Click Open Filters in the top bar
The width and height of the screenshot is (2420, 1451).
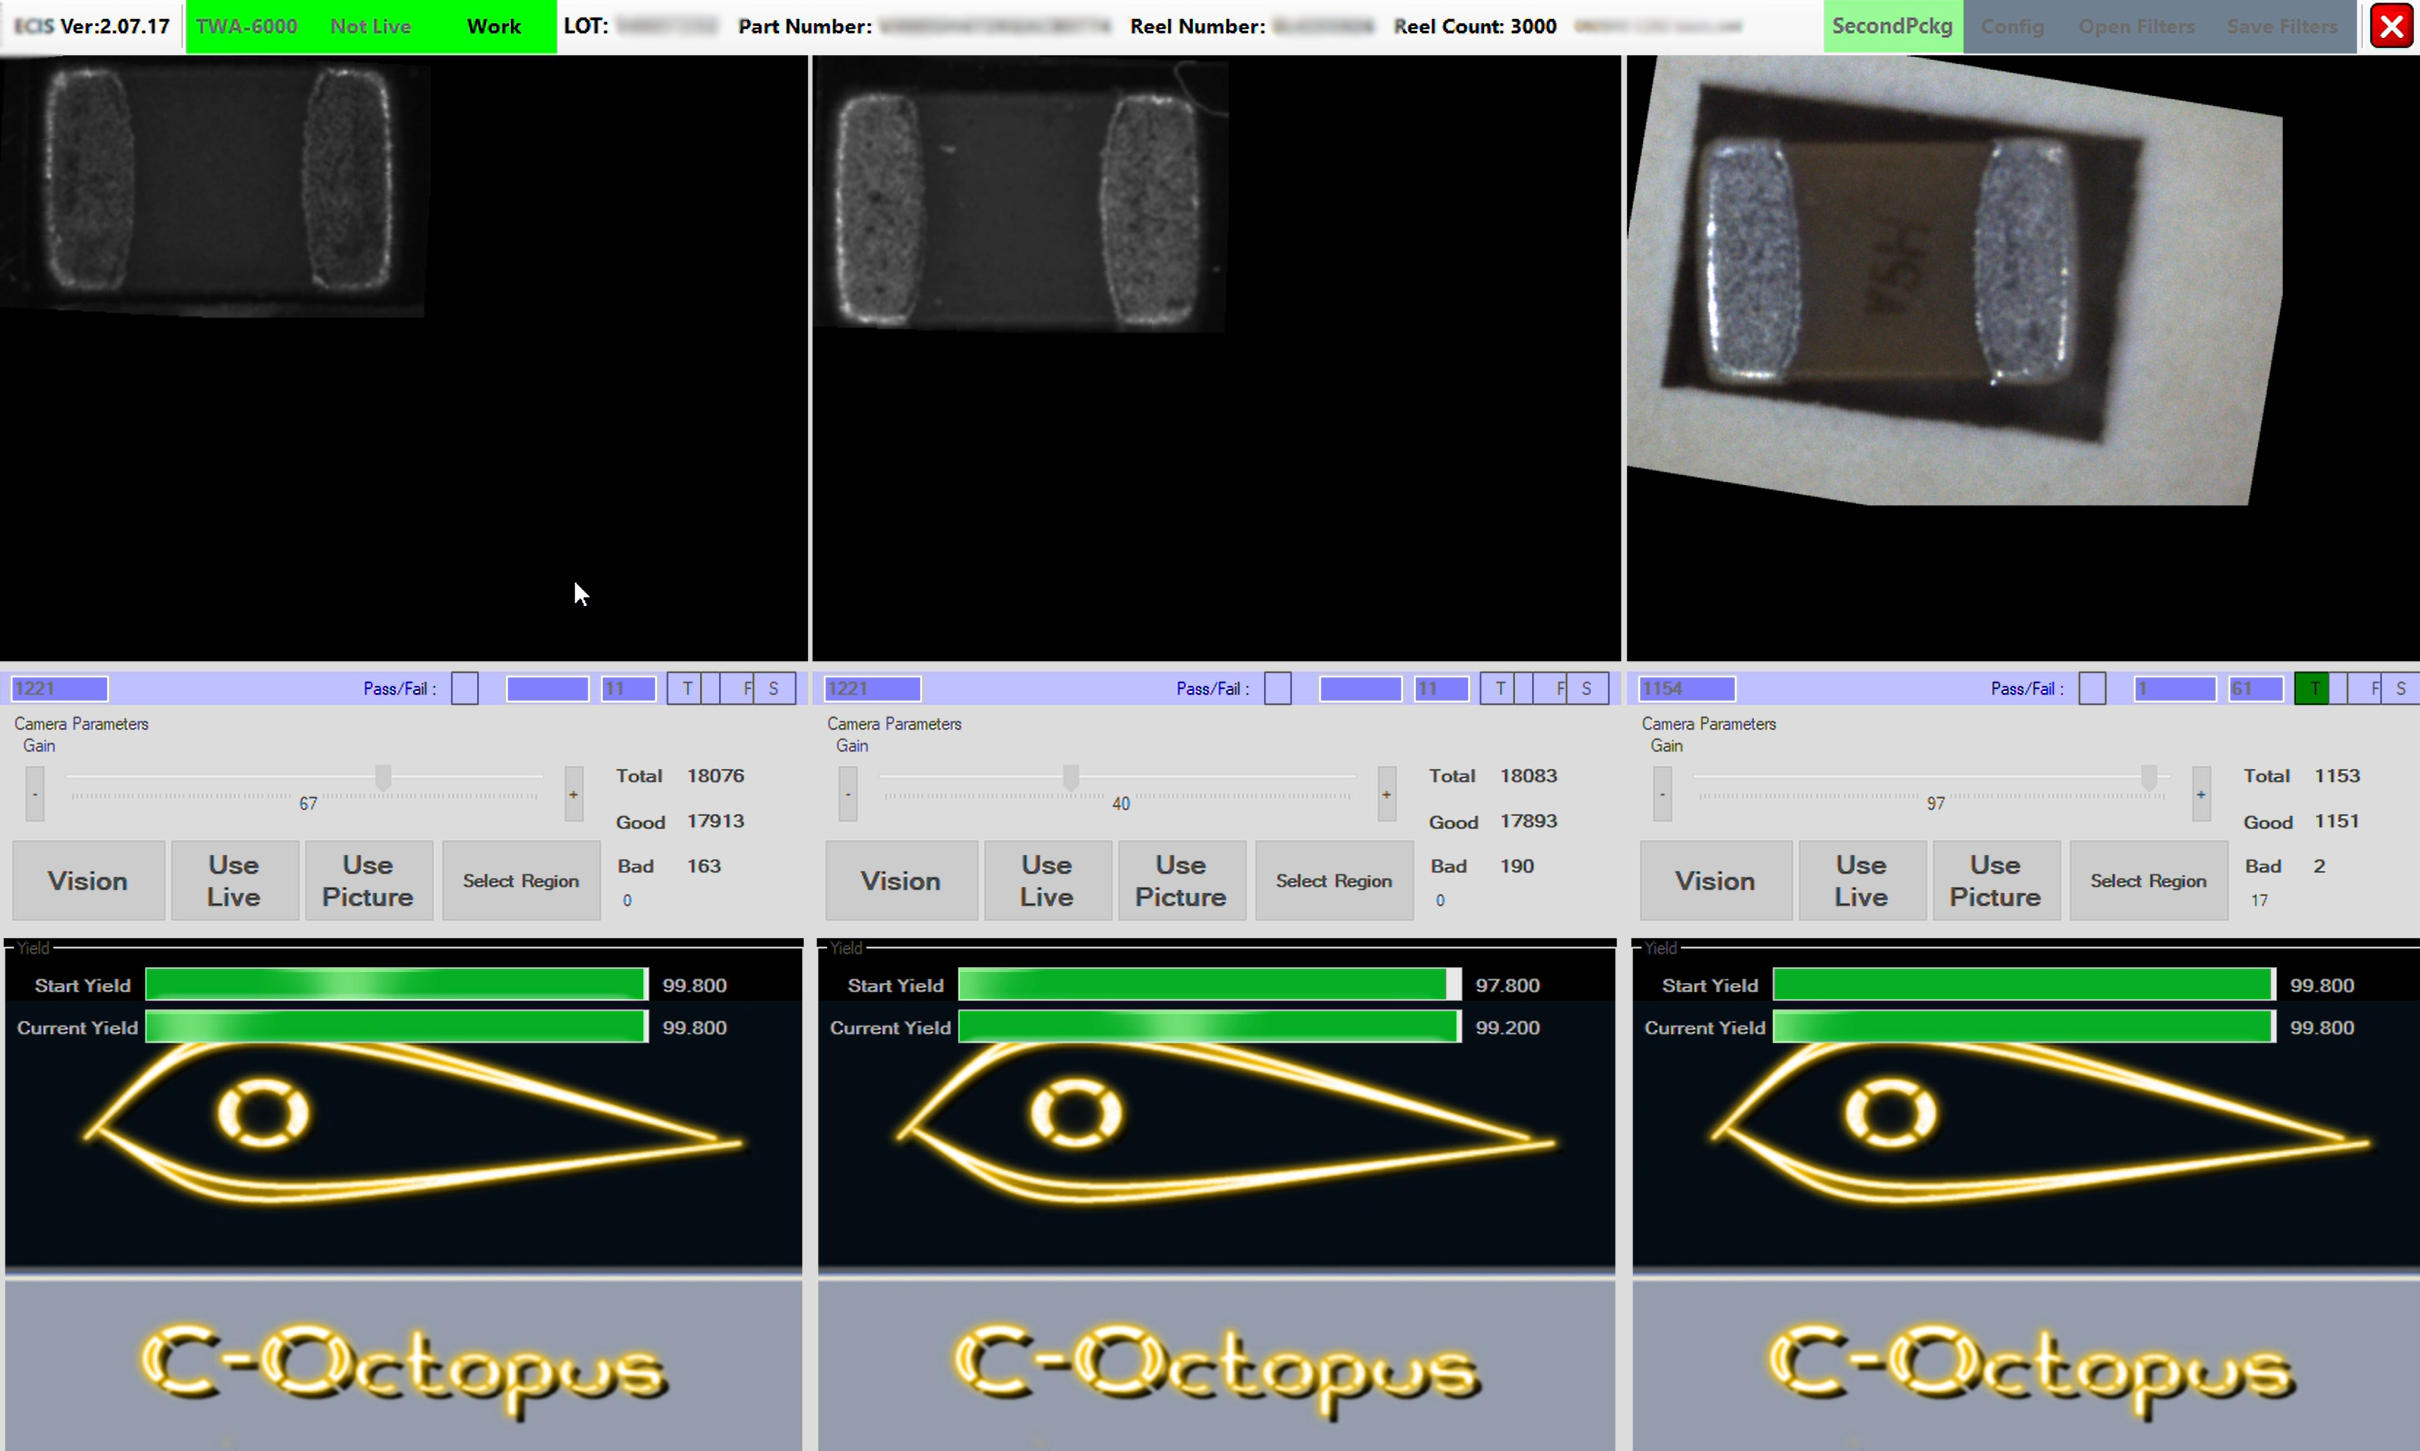tap(2137, 26)
